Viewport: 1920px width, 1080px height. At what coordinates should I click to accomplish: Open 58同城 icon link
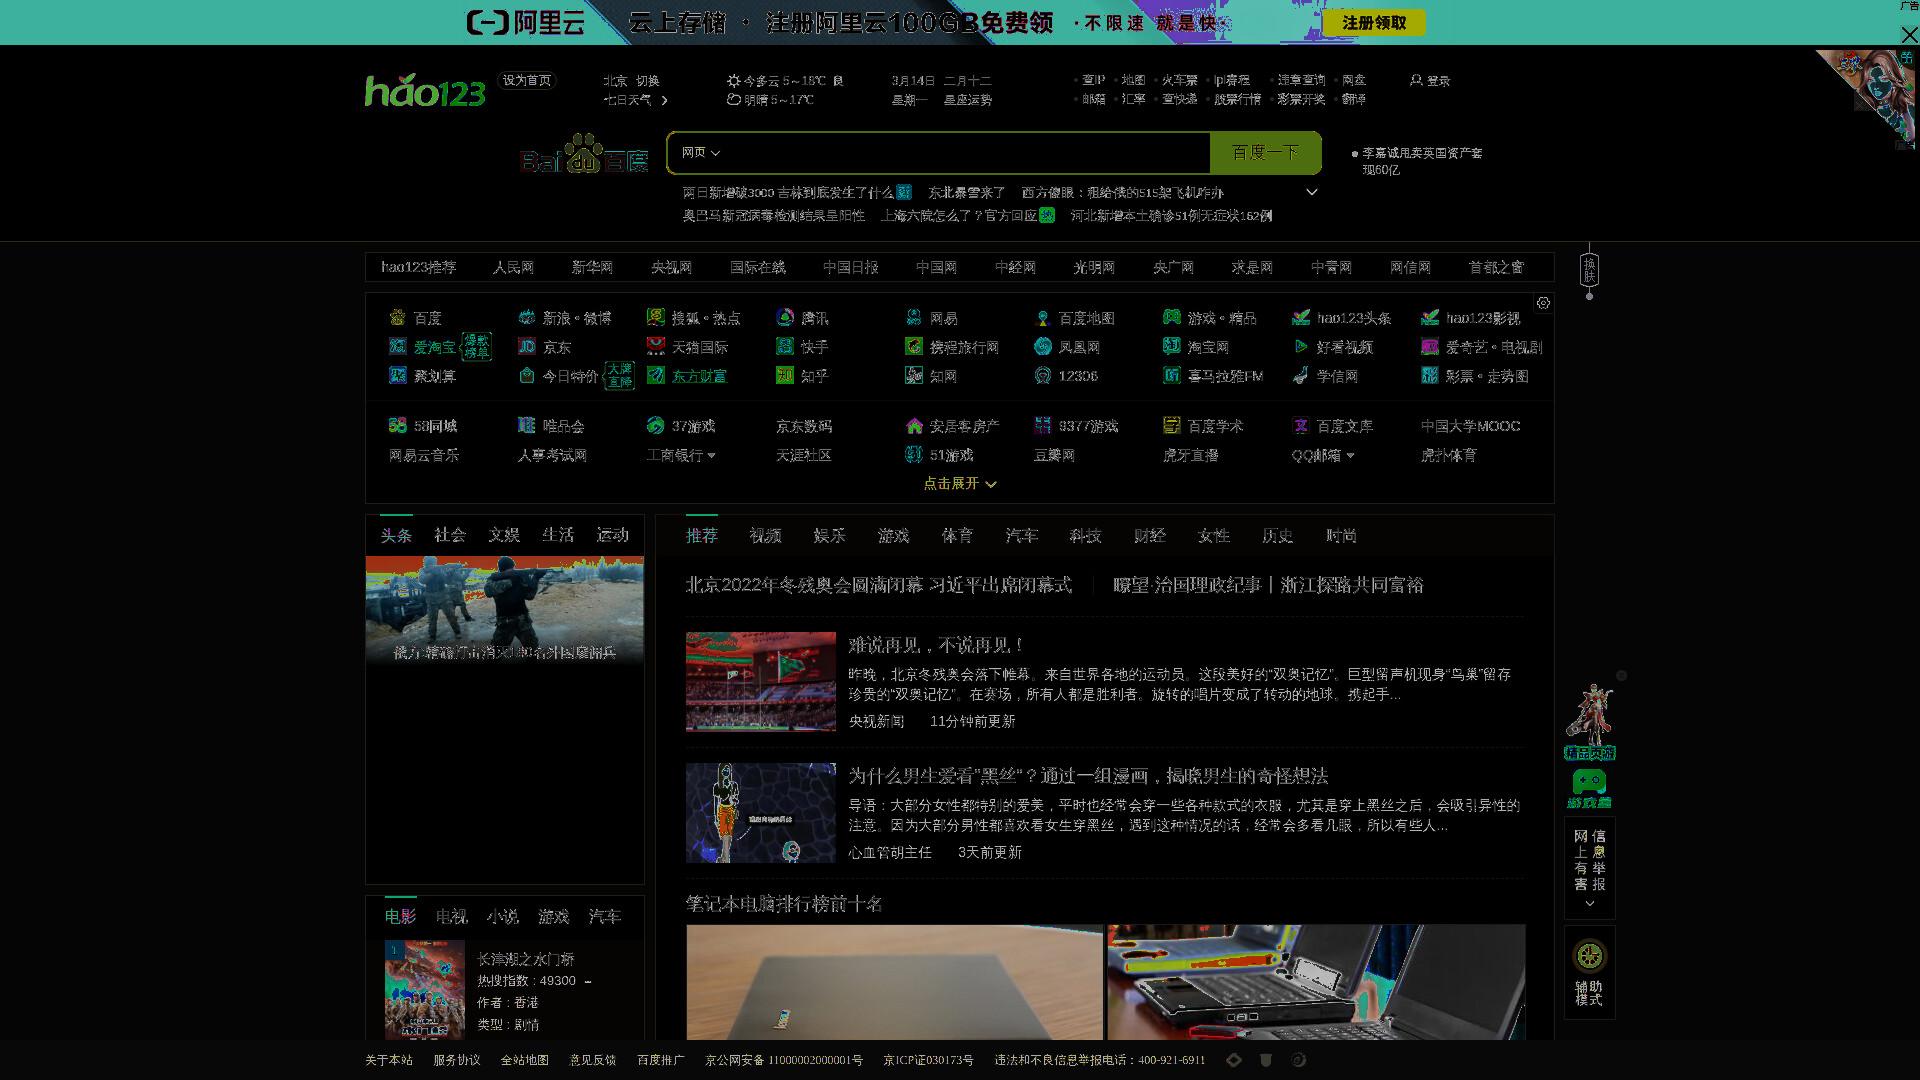click(x=397, y=425)
